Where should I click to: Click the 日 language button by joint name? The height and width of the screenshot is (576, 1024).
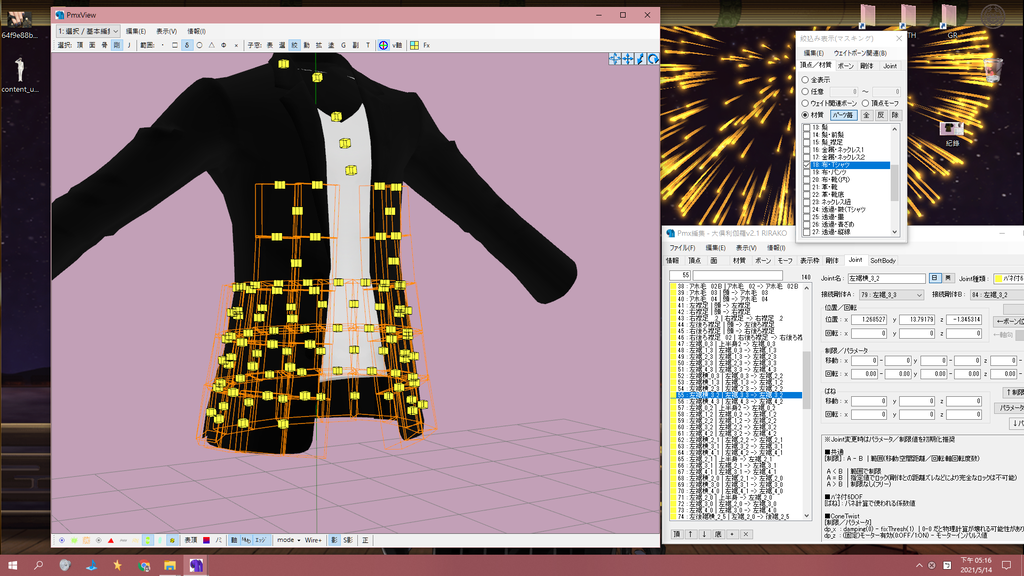click(x=935, y=278)
